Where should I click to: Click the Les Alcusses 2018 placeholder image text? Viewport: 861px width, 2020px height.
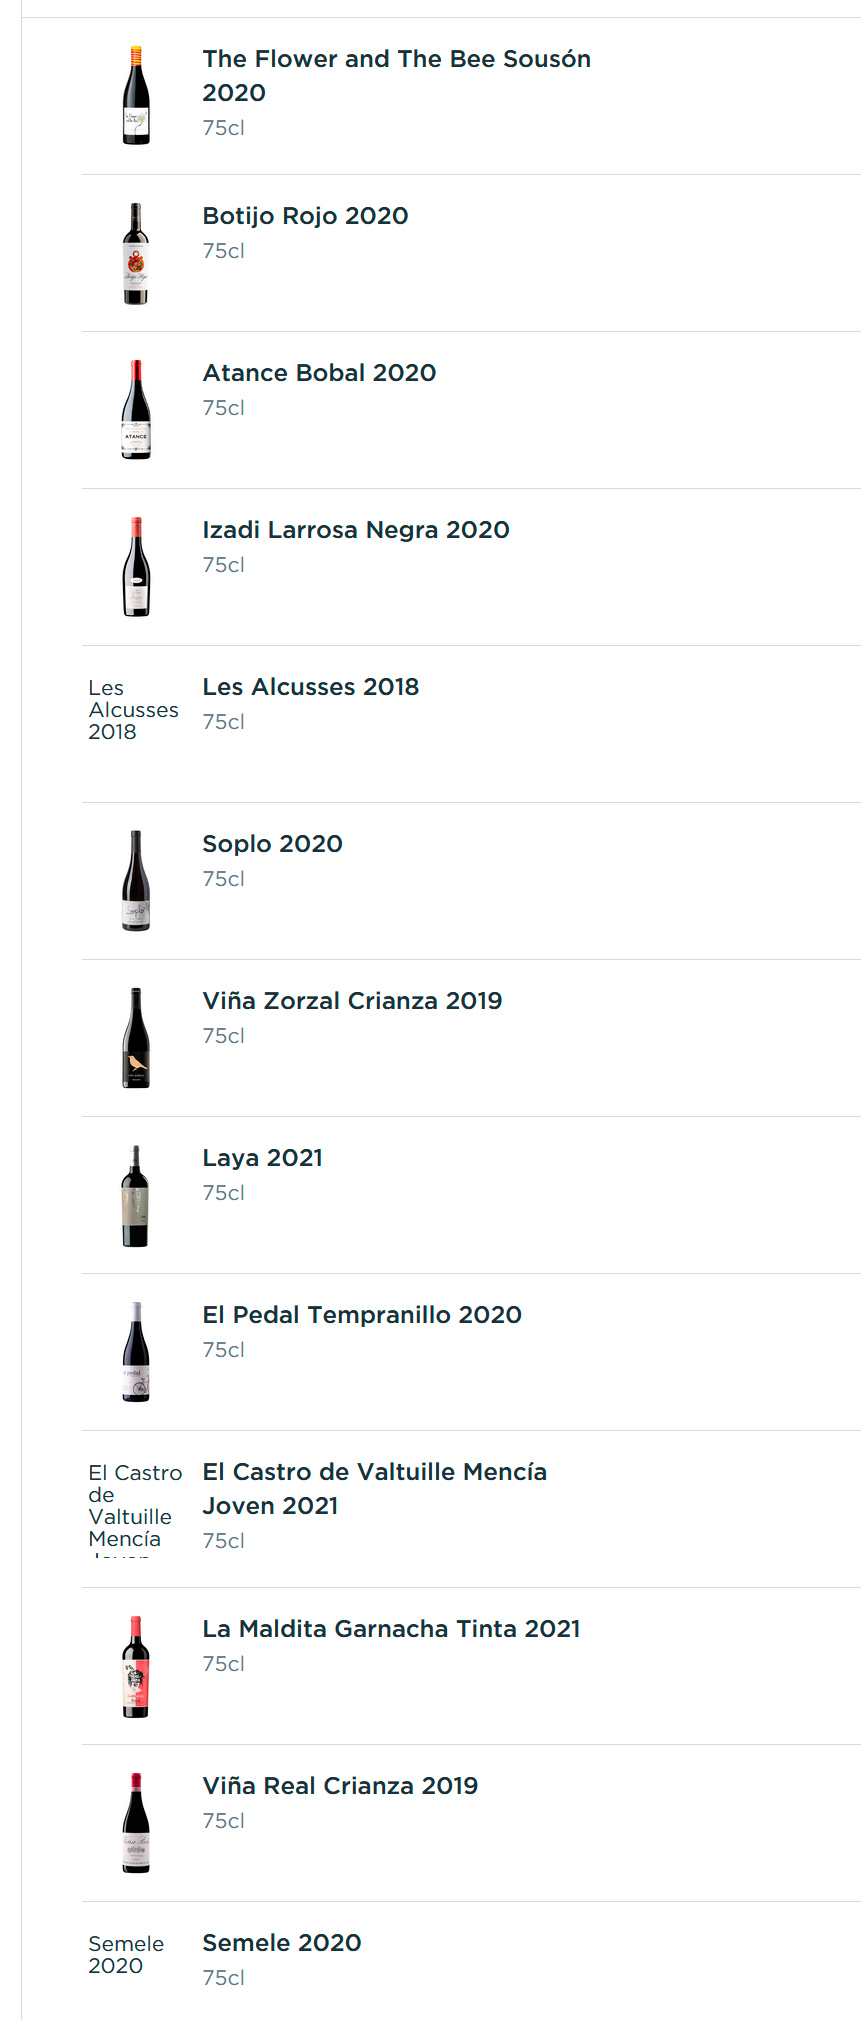point(133,710)
